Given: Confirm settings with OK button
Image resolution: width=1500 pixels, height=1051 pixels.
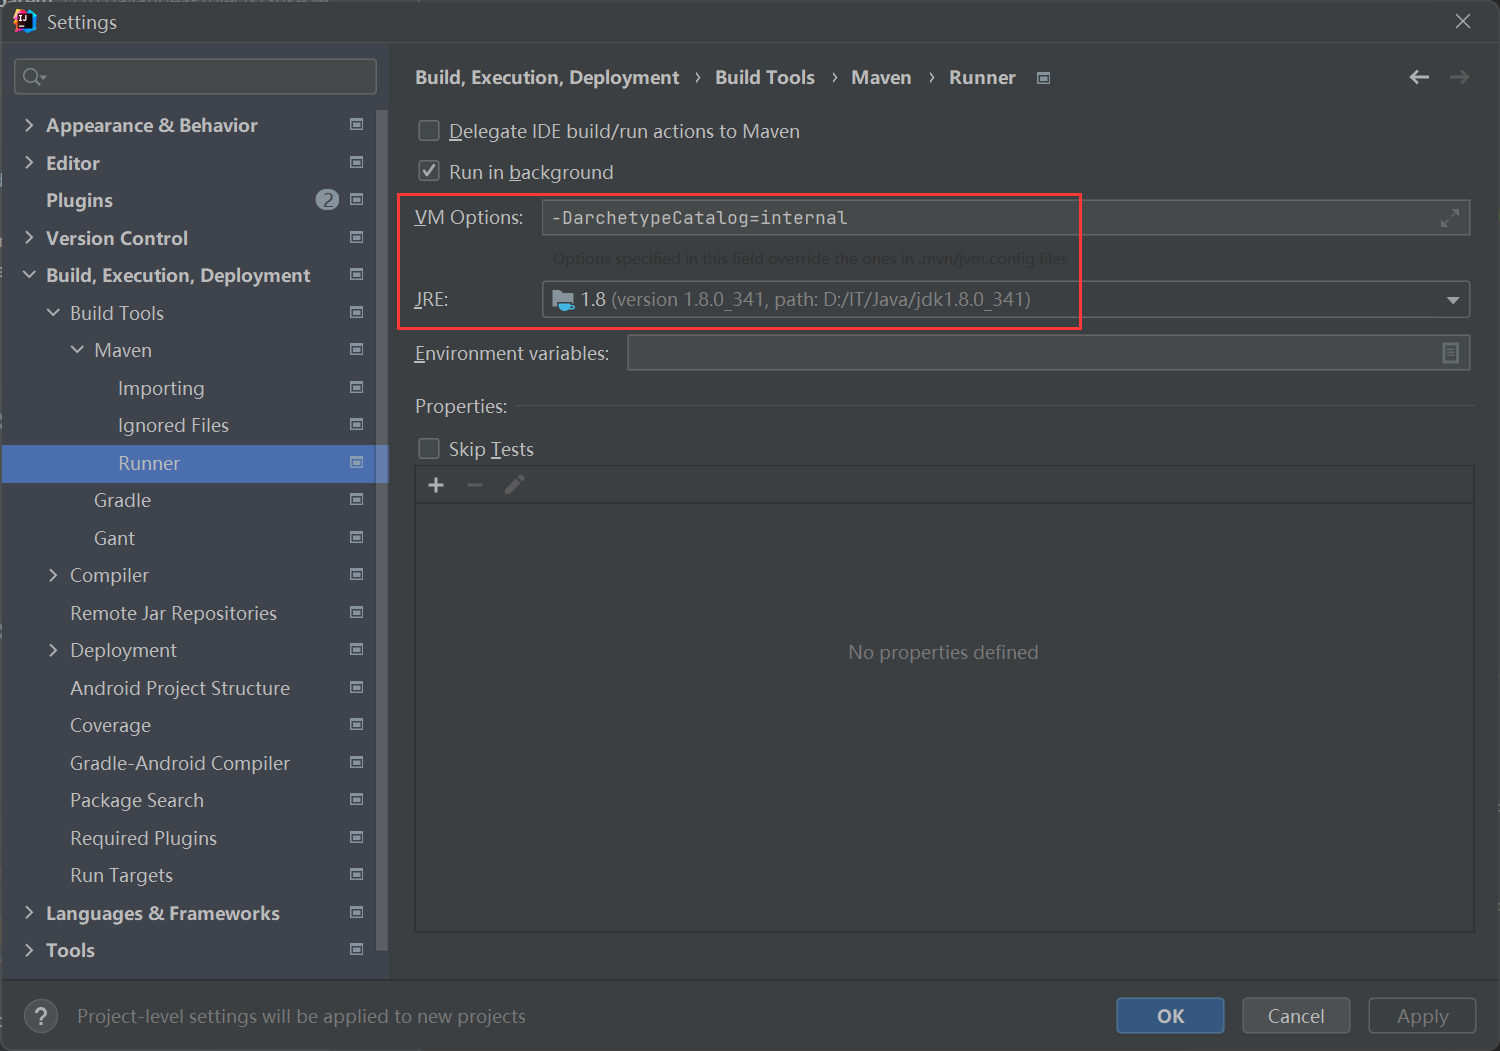Looking at the screenshot, I should tap(1170, 1016).
